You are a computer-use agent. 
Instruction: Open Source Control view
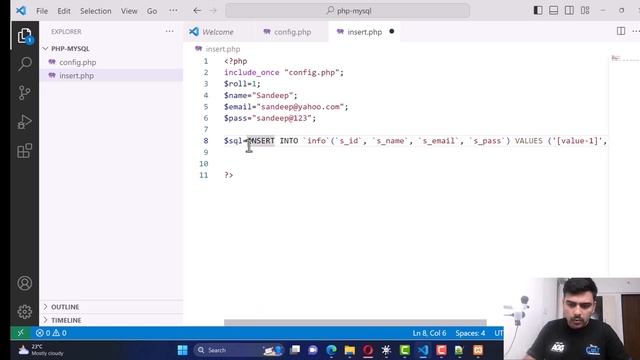click(24, 93)
